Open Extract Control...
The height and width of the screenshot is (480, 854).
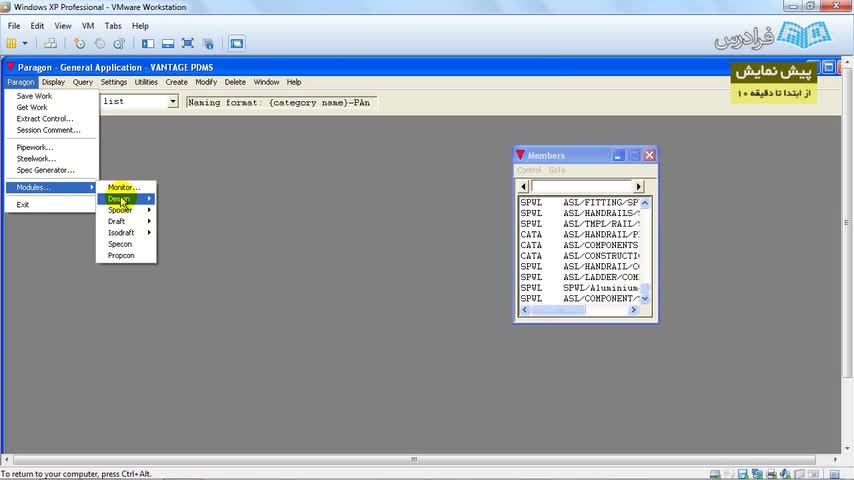pos(52,119)
